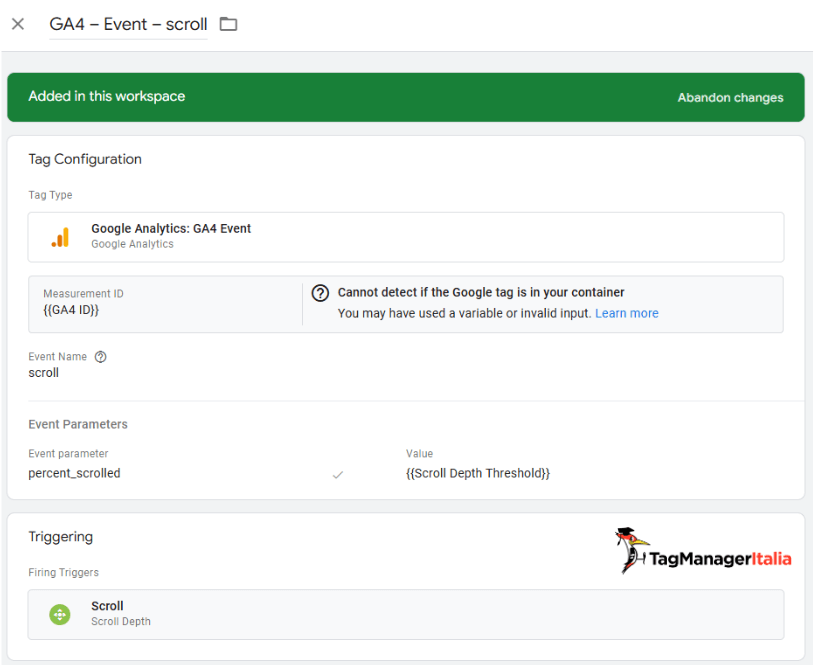Click the Google Analytics subtitle under tag type
814x665 pixels.
tap(132, 244)
